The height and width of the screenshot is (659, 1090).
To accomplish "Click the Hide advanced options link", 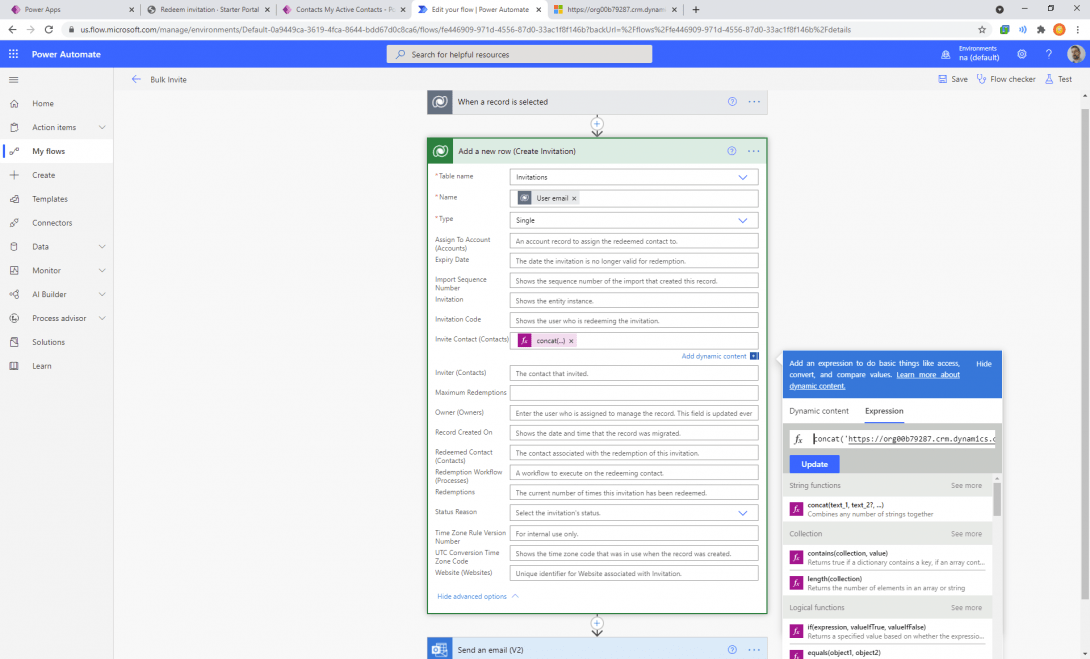I will point(472,595).
